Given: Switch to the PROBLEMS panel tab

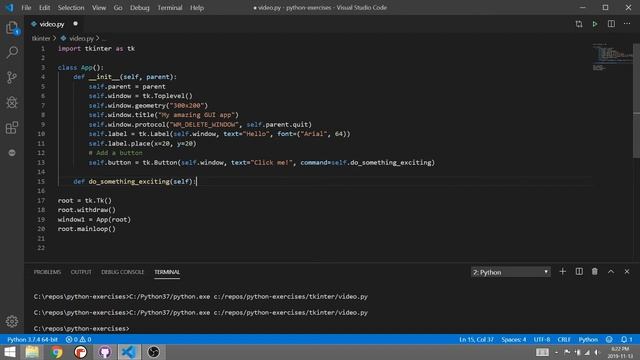Looking at the screenshot, I should click(47, 272).
